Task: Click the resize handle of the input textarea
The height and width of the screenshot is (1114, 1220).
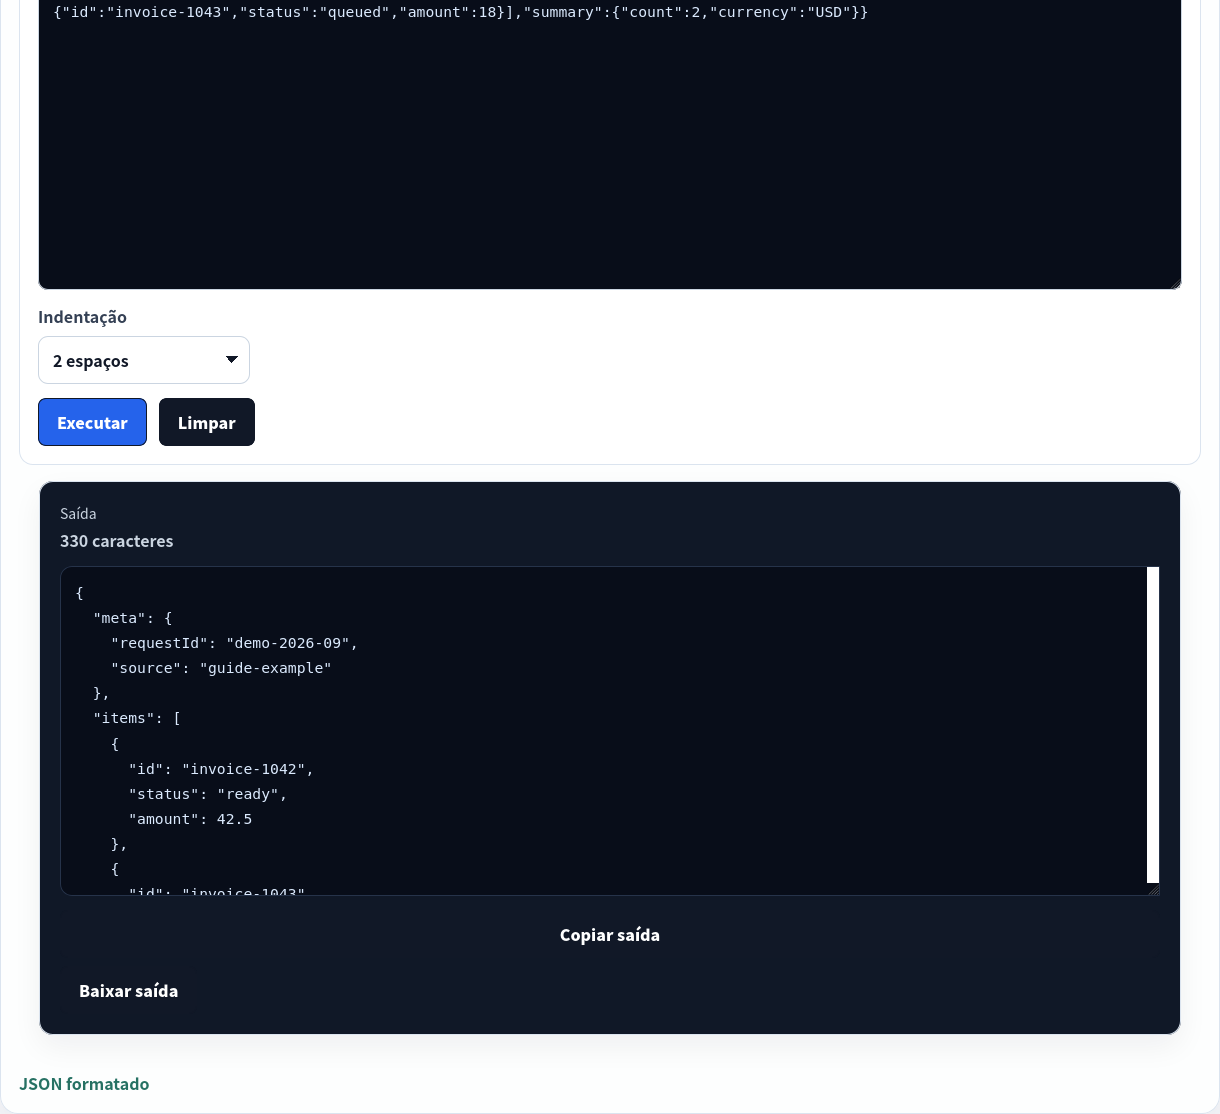Action: (x=1174, y=282)
